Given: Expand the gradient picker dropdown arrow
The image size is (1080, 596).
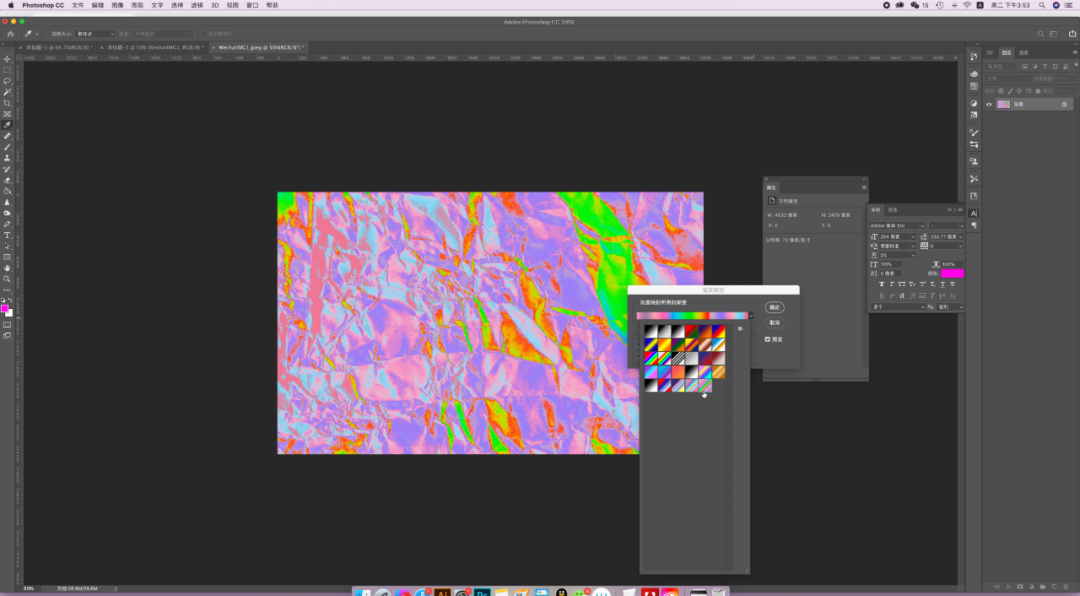Looking at the screenshot, I should [x=751, y=316].
